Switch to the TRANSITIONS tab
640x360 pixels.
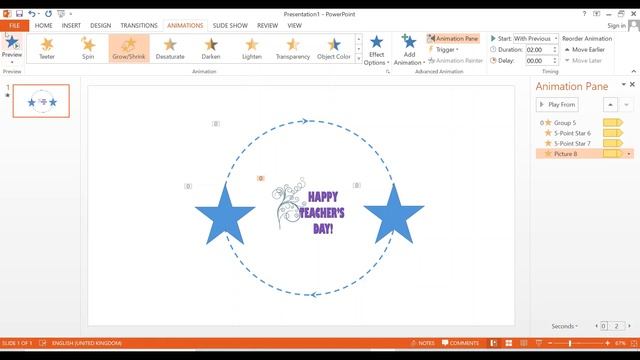tap(139, 26)
